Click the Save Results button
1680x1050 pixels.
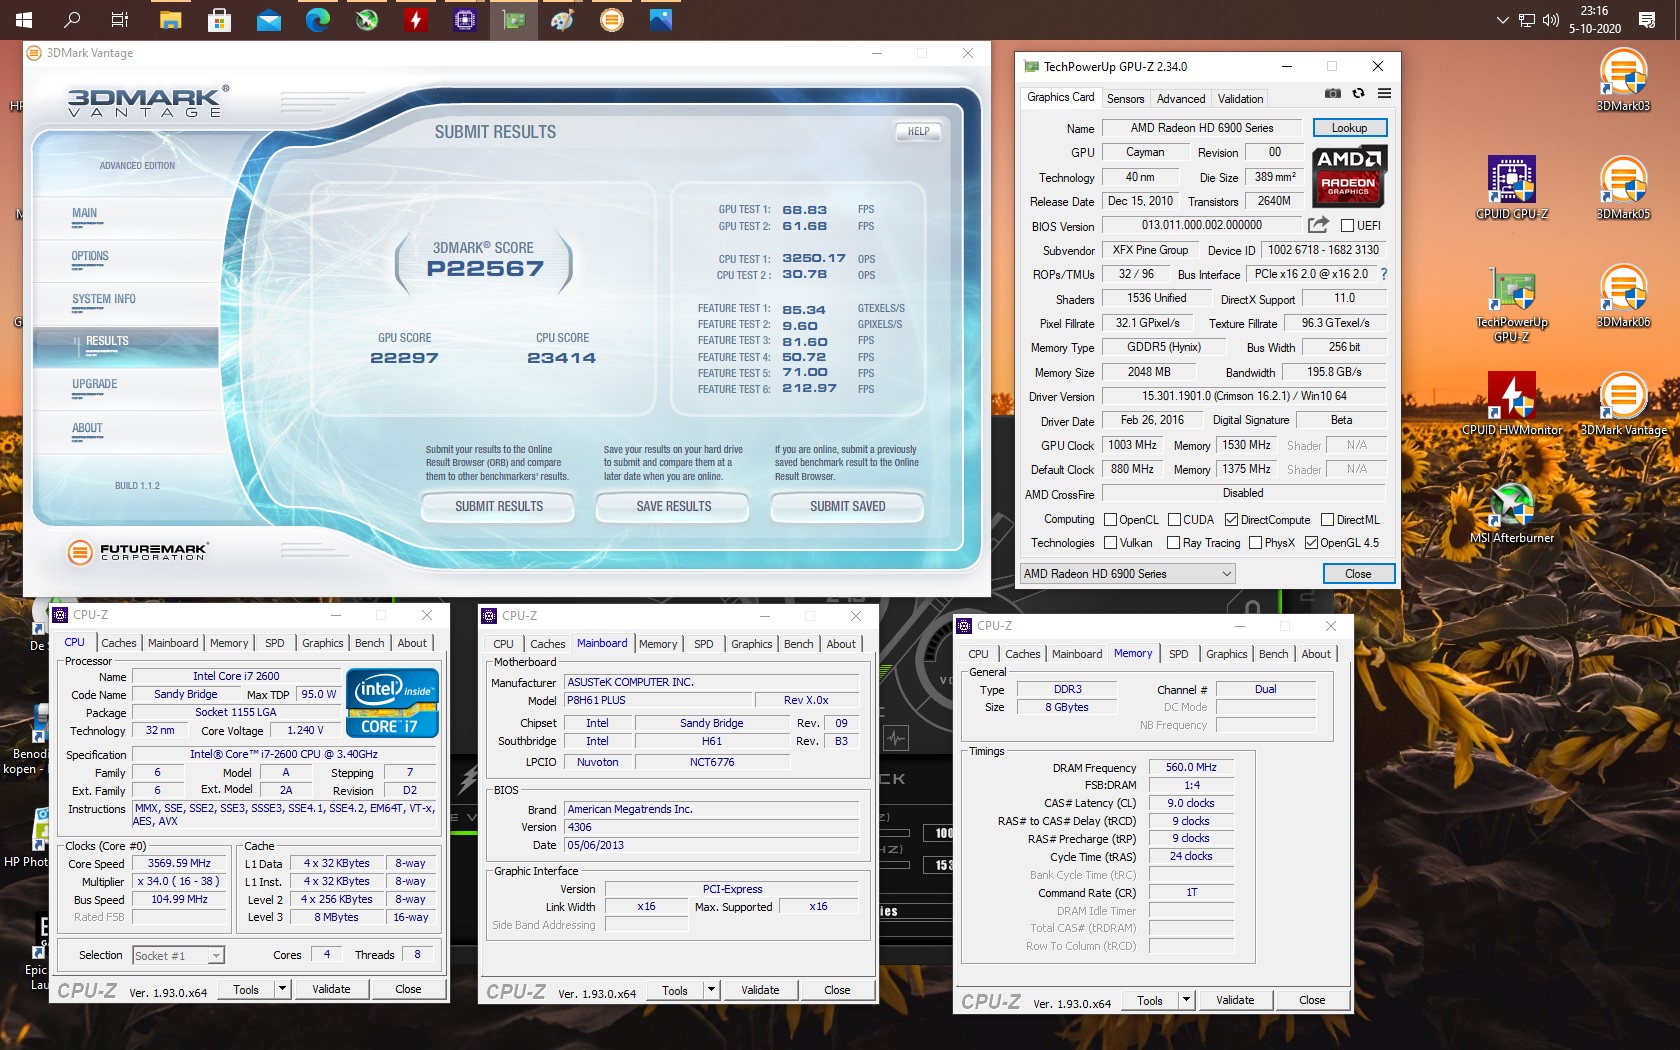673,507
